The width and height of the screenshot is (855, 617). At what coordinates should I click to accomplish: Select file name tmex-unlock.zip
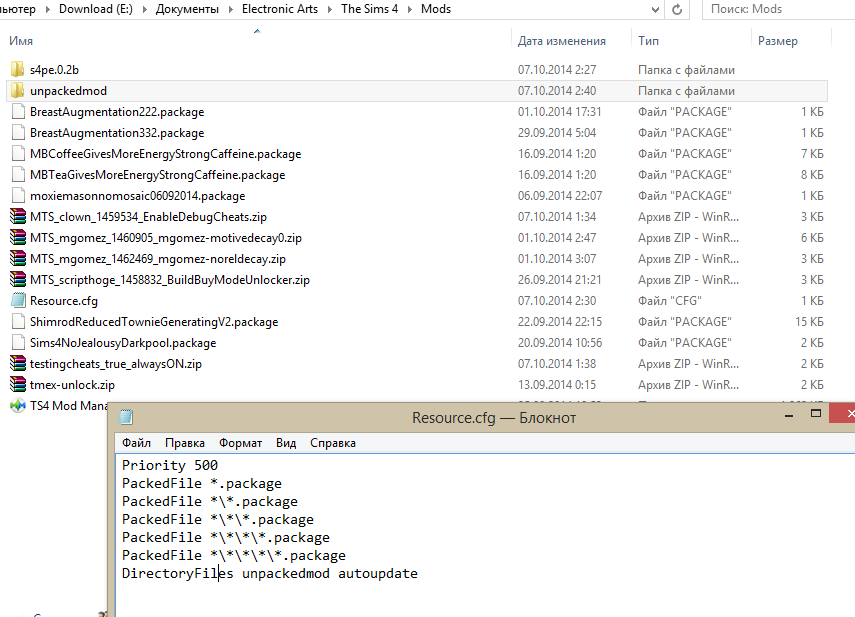click(x=72, y=385)
